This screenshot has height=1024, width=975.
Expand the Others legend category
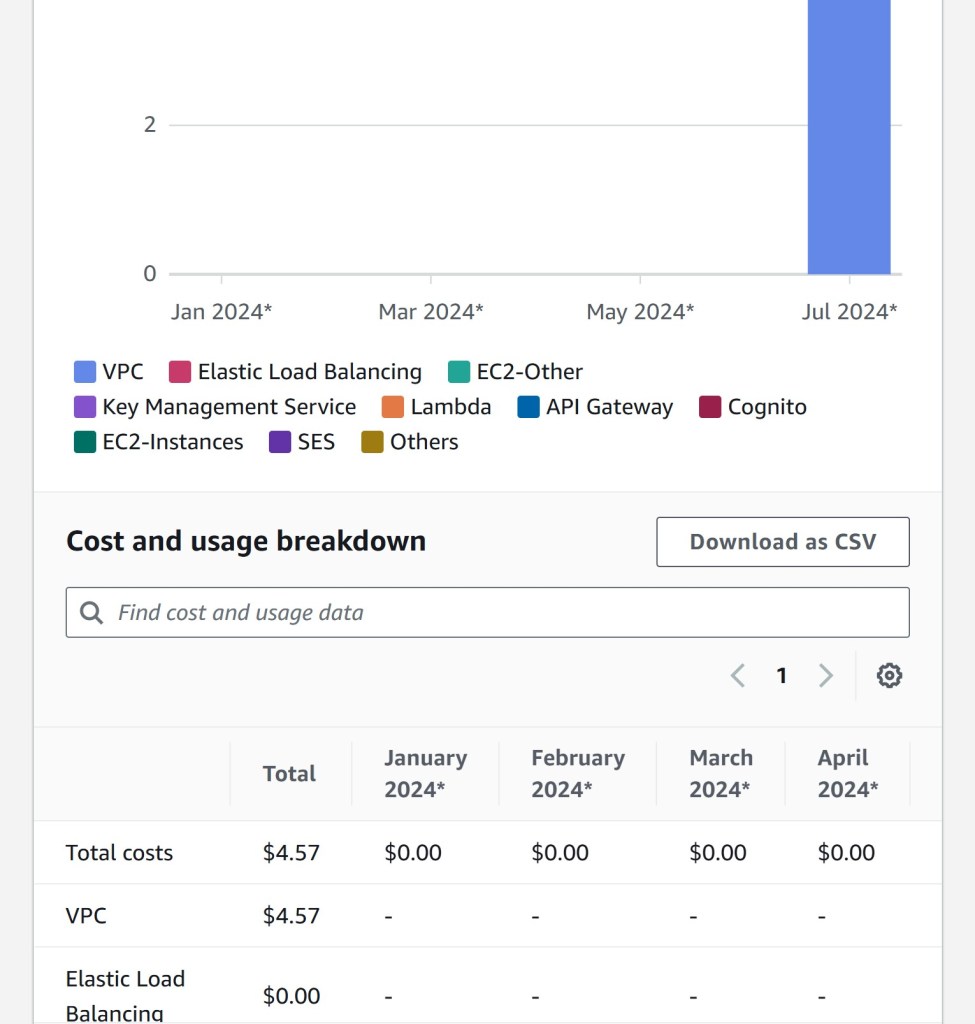point(410,442)
